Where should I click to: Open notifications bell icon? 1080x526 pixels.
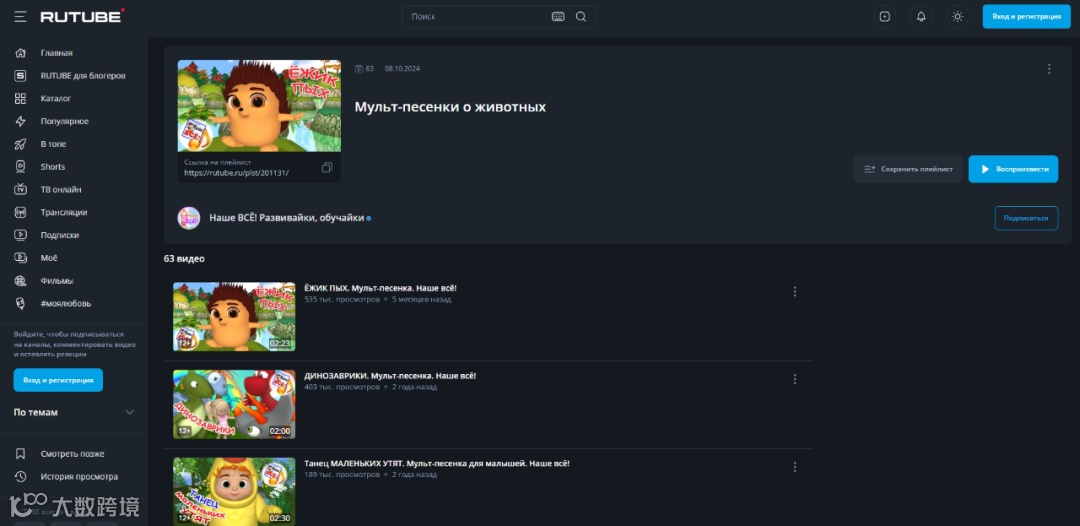click(x=921, y=17)
